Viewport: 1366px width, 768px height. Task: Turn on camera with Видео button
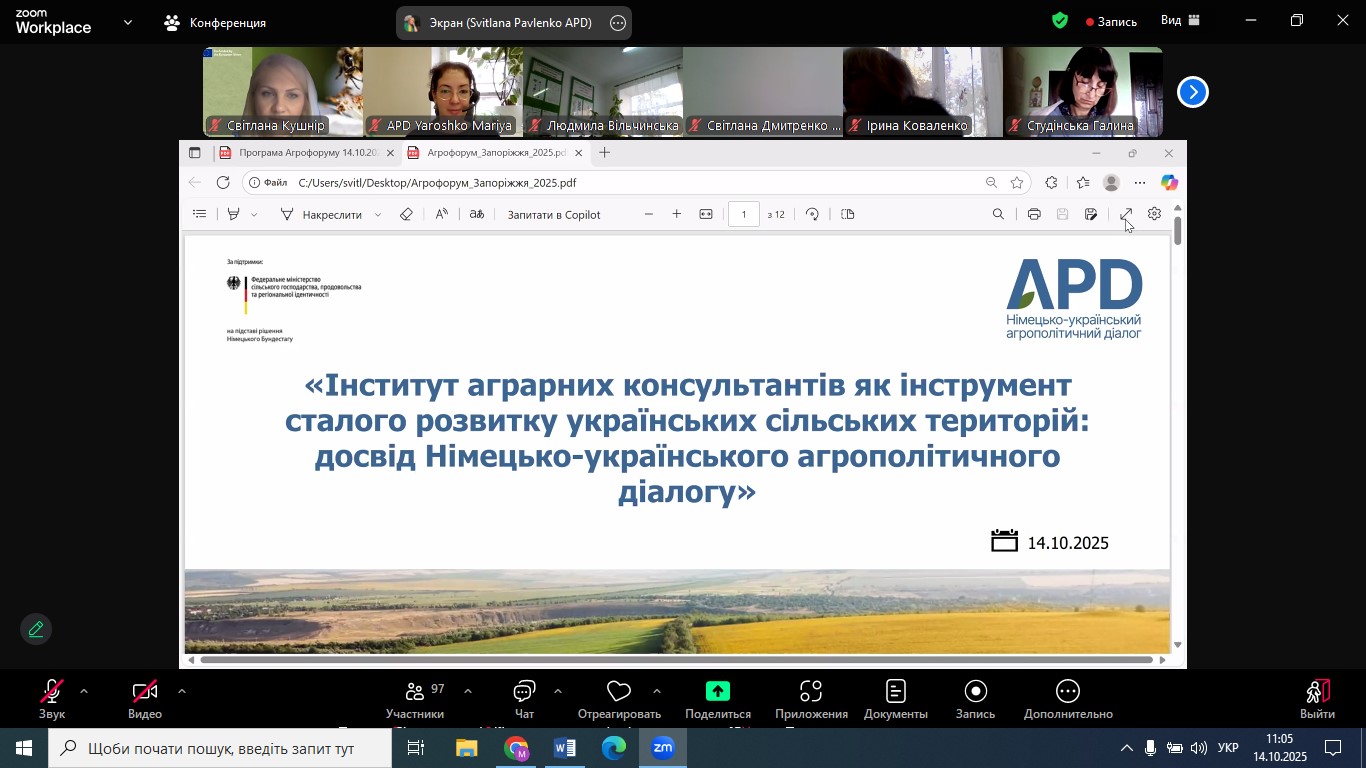145,692
